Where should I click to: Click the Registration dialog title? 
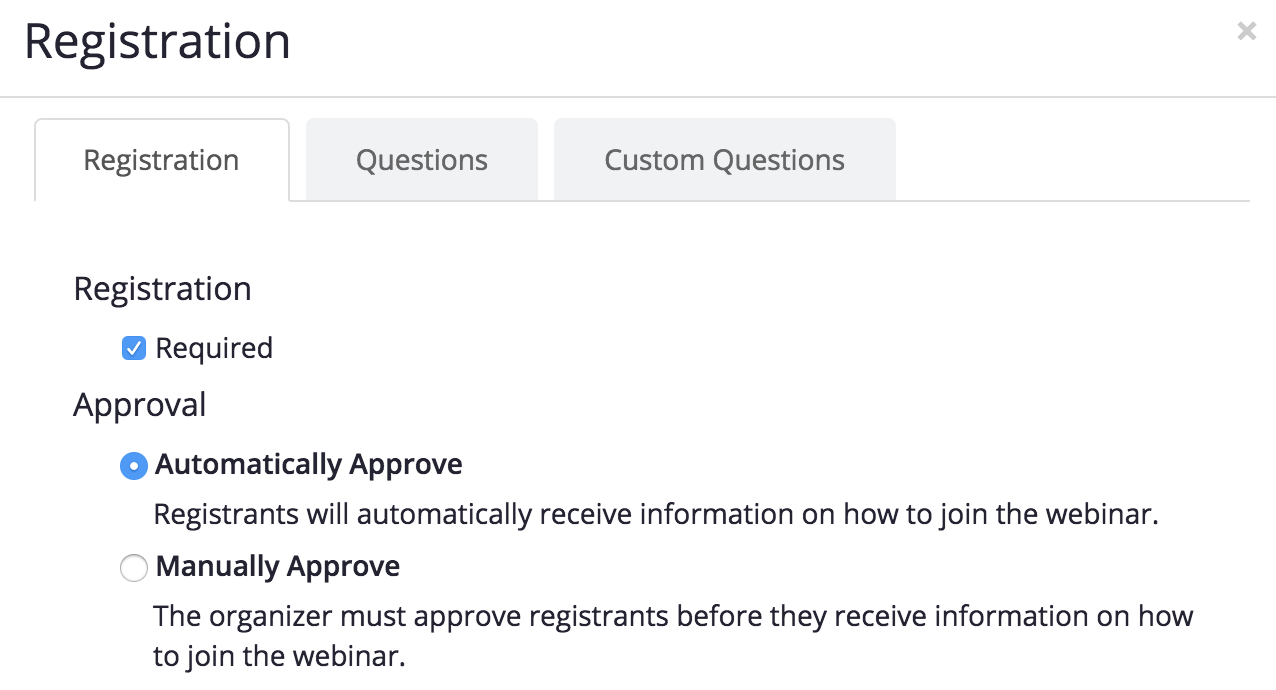[158, 41]
